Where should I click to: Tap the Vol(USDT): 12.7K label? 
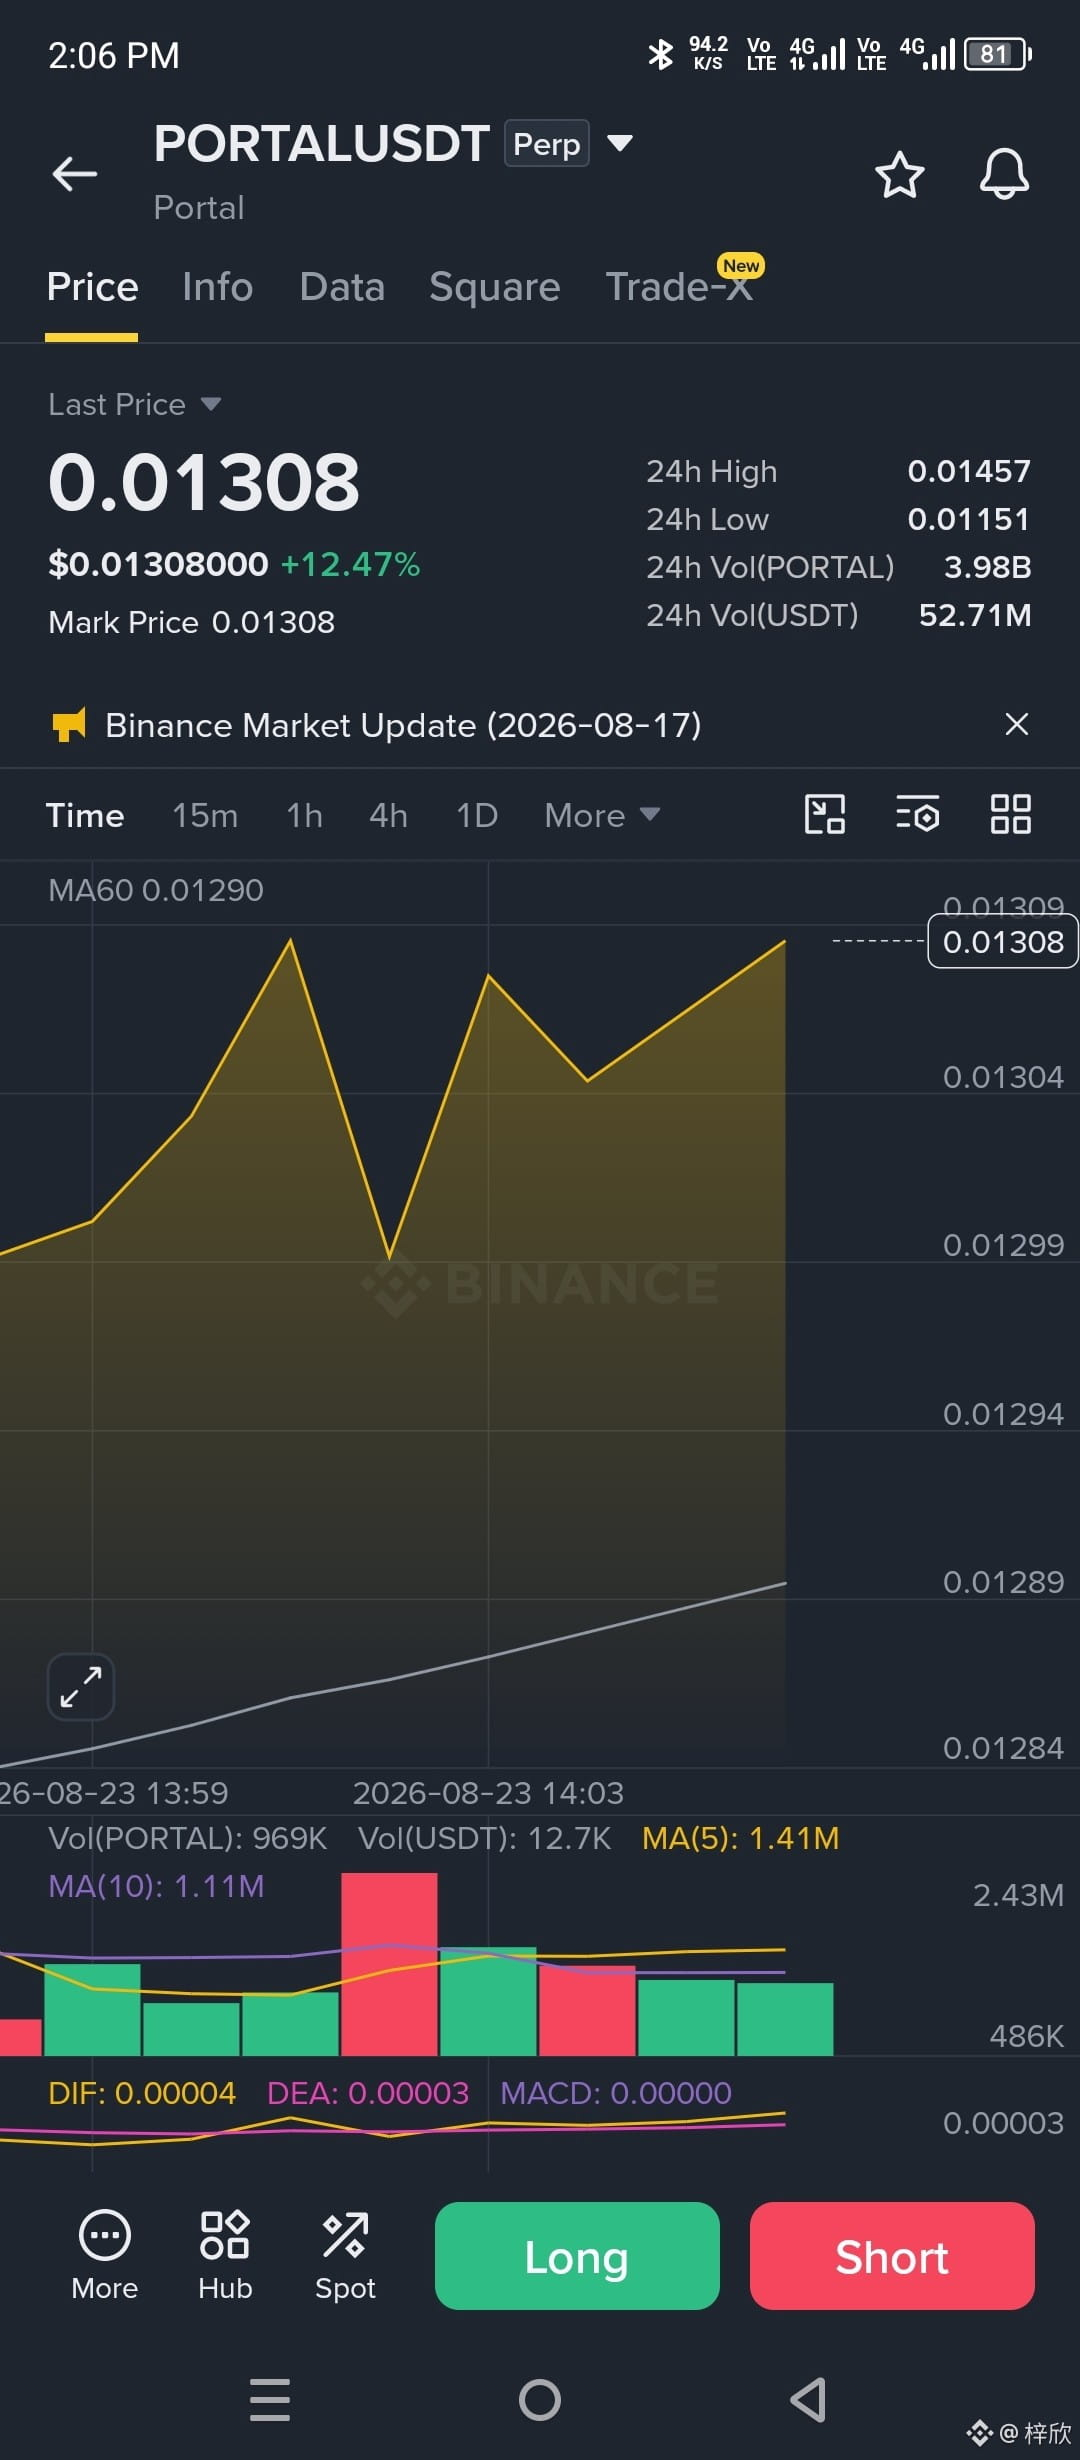point(485,1838)
